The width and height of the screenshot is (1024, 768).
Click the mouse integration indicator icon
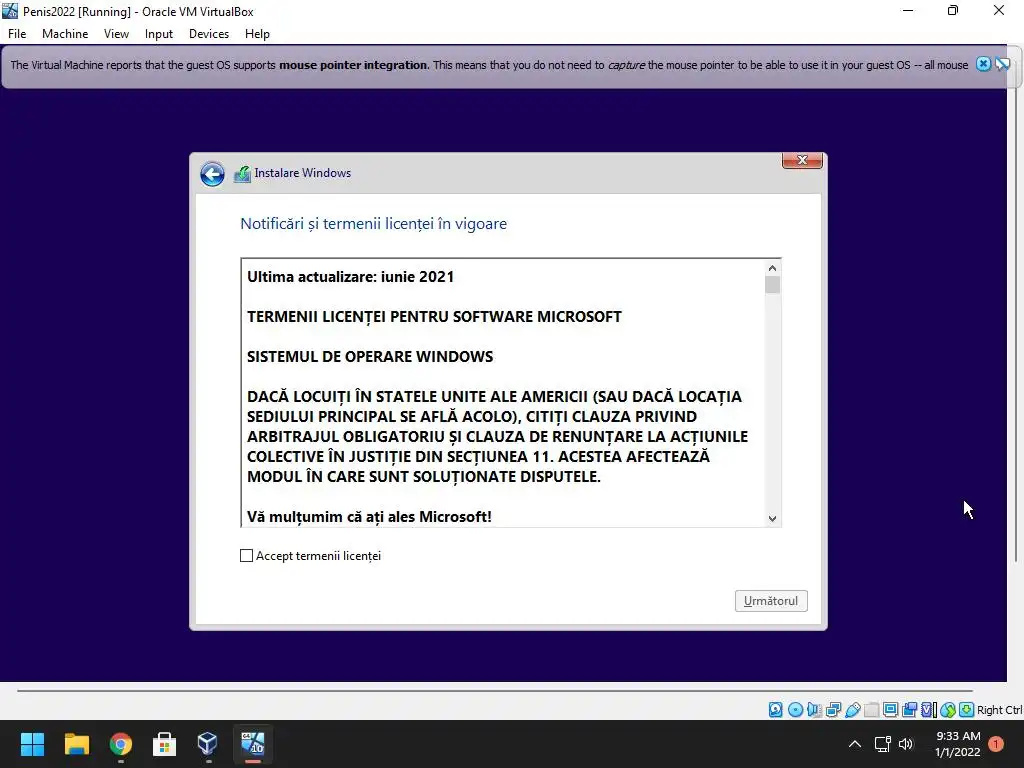click(948, 710)
